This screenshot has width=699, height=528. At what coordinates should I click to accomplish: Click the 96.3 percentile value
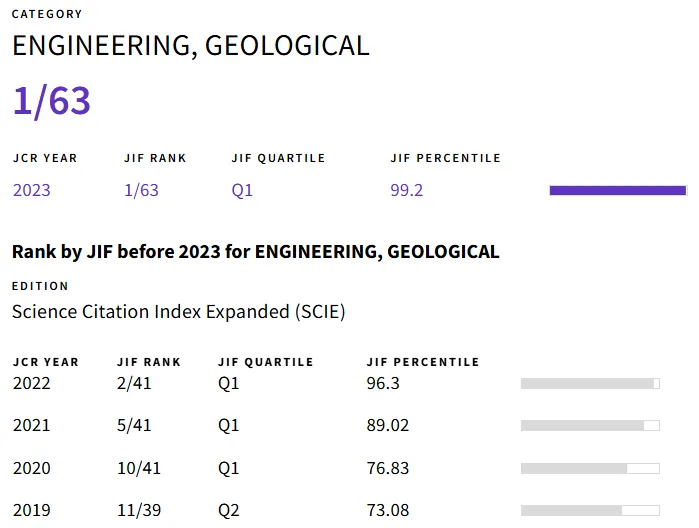click(383, 382)
